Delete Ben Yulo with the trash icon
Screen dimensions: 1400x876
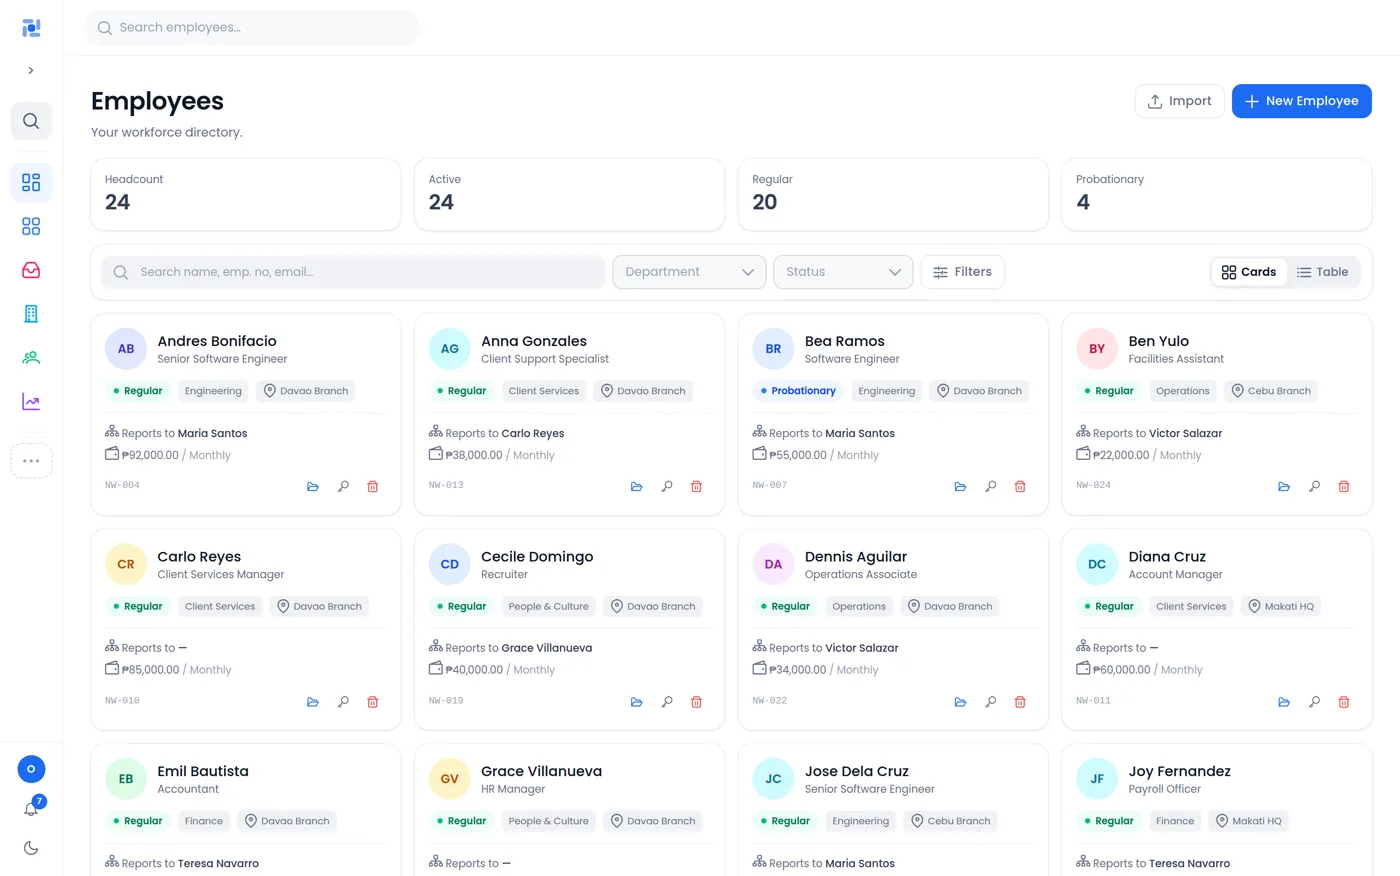1344,487
